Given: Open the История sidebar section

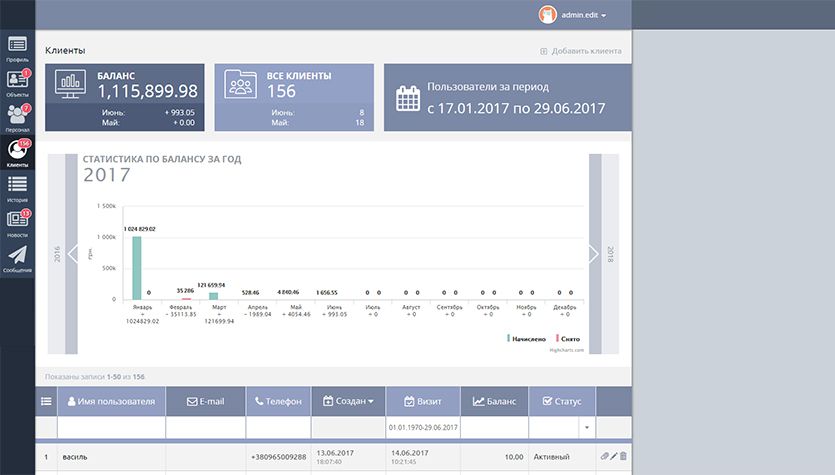Looking at the screenshot, I should click(18, 189).
